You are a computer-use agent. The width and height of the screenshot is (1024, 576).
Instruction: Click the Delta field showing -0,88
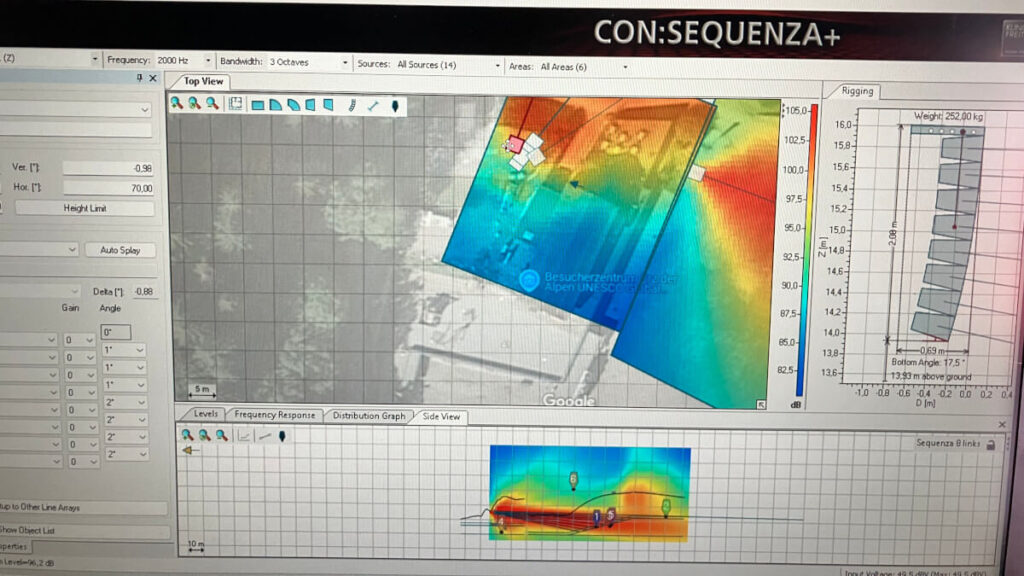[x=144, y=291]
